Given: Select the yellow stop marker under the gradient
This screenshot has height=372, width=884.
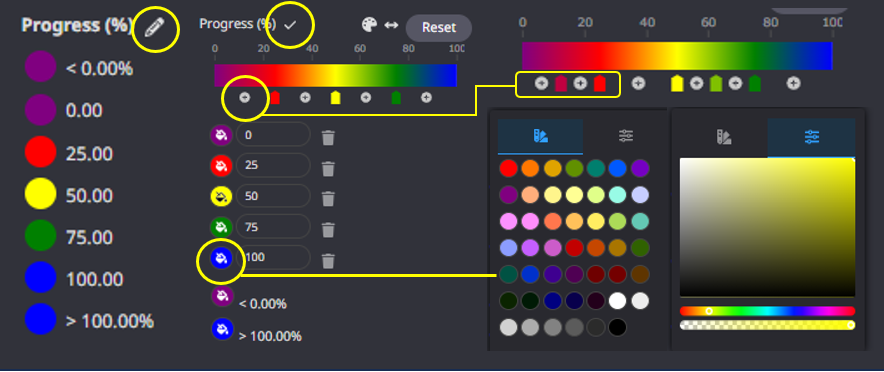Looking at the screenshot, I should 335,98.
